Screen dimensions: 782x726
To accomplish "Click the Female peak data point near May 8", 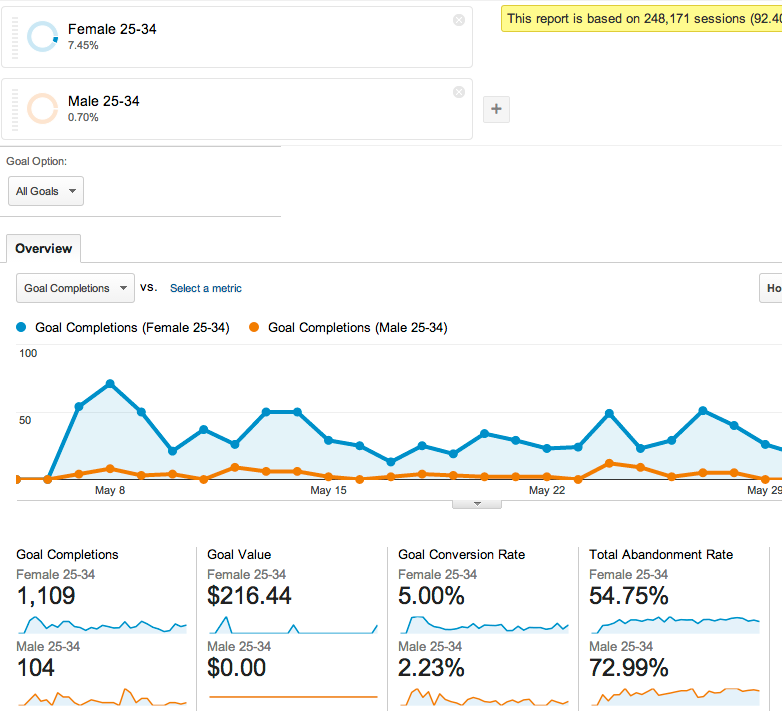I will pos(110,383).
